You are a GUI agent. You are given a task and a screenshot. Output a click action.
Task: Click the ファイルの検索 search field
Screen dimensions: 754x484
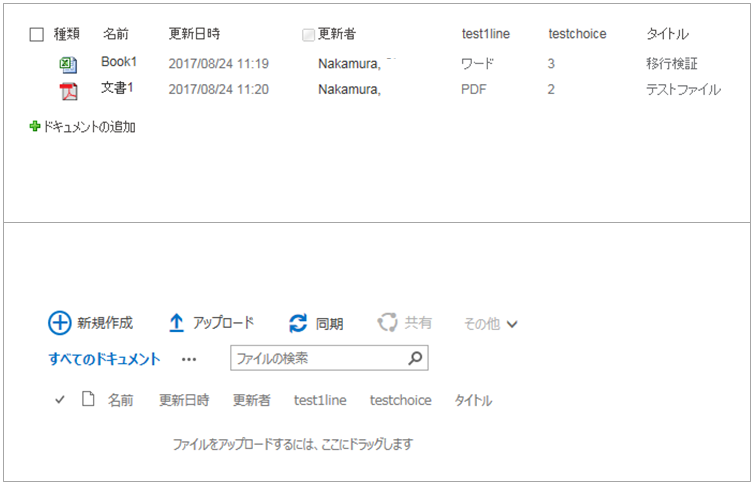pyautogui.click(x=318, y=358)
